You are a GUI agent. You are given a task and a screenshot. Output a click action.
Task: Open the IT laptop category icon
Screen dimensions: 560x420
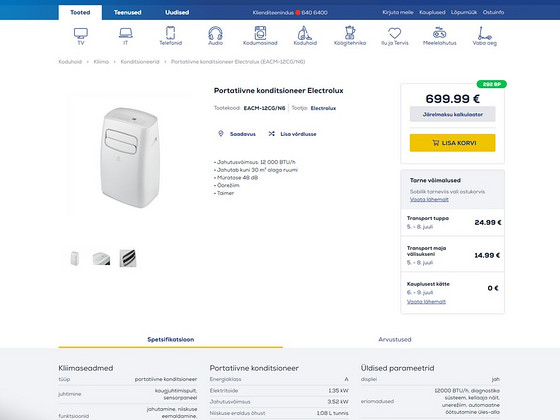pos(126,33)
